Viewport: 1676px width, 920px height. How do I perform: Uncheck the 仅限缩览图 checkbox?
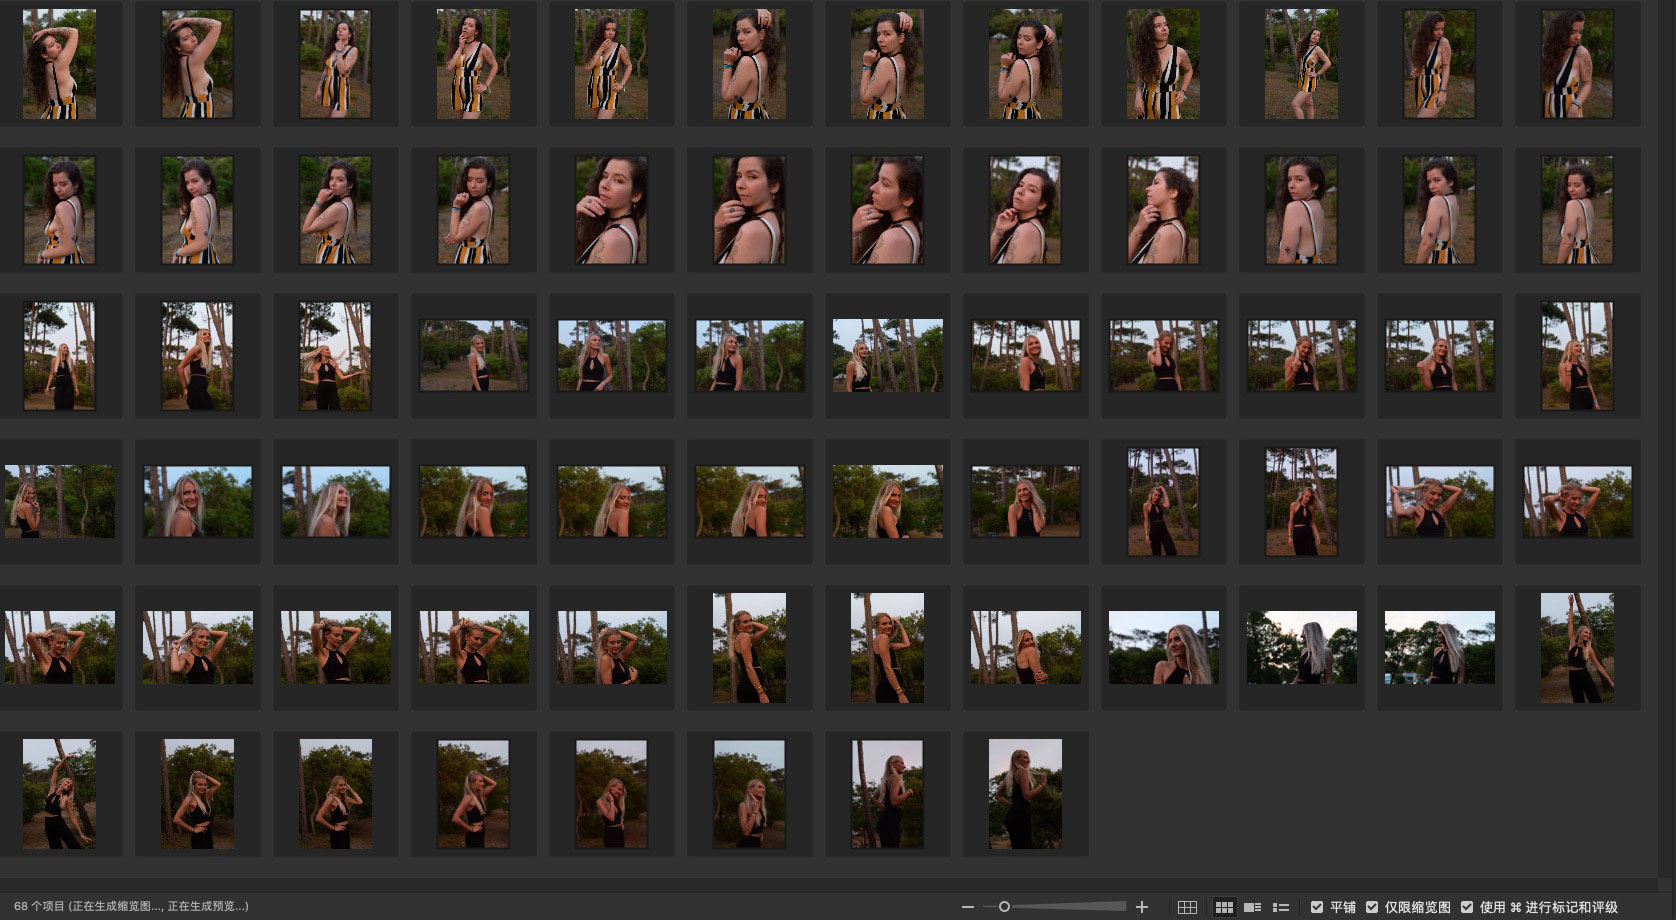(x=1372, y=907)
